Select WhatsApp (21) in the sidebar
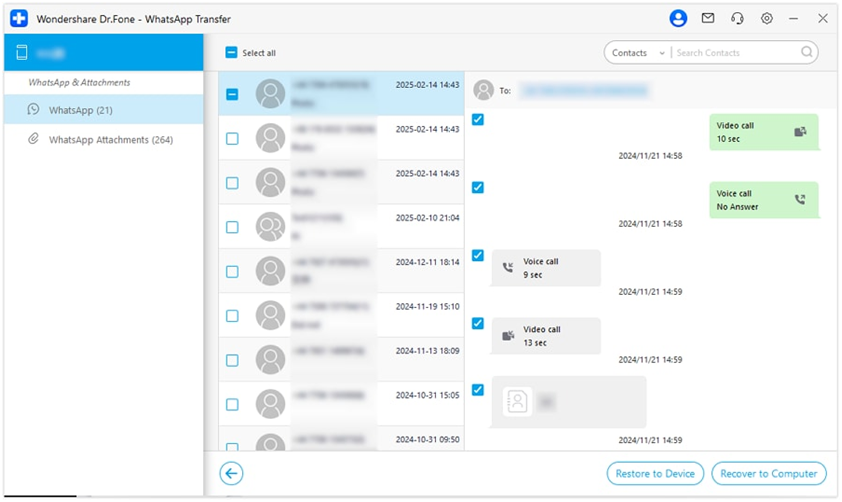The height and width of the screenshot is (502, 842). [104, 110]
